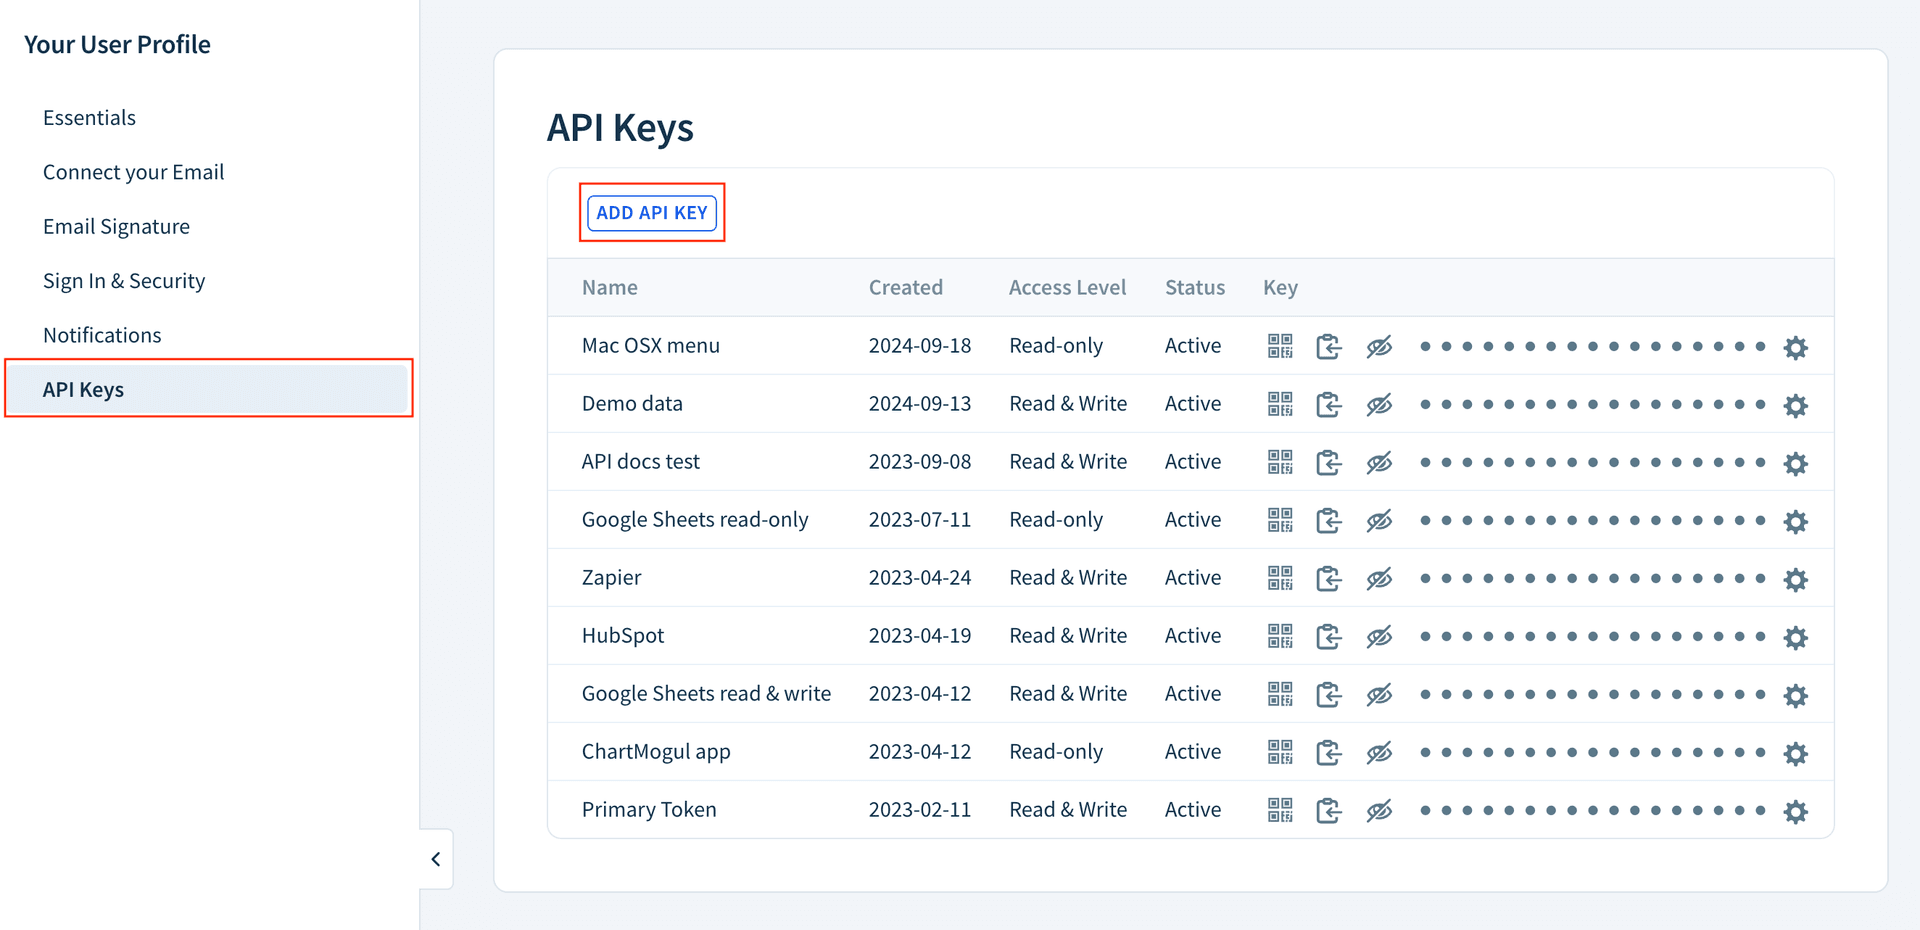
Task: Open the Notifications section
Action: coord(102,334)
